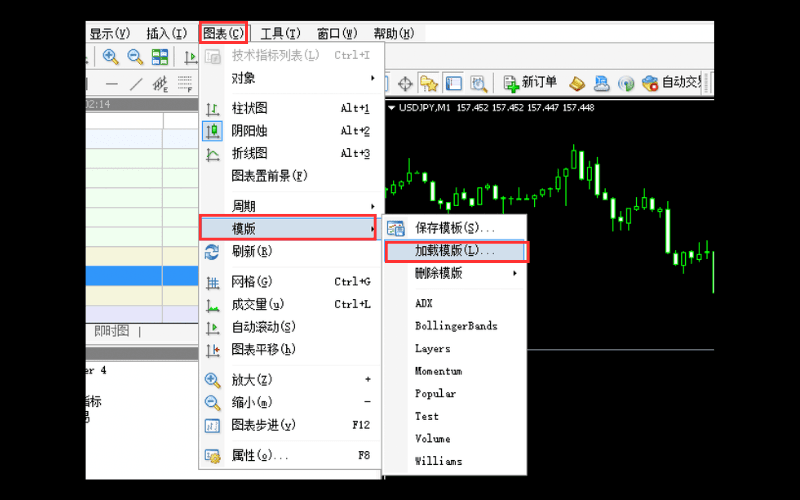
Task: Select the trendline drawing tool
Action: point(136,84)
